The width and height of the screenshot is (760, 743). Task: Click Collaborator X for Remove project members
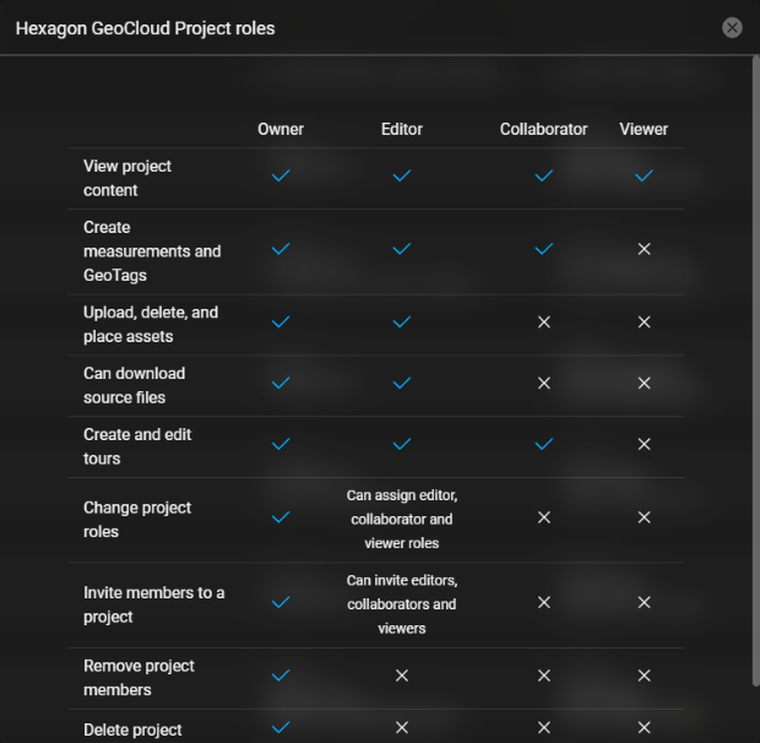click(544, 676)
